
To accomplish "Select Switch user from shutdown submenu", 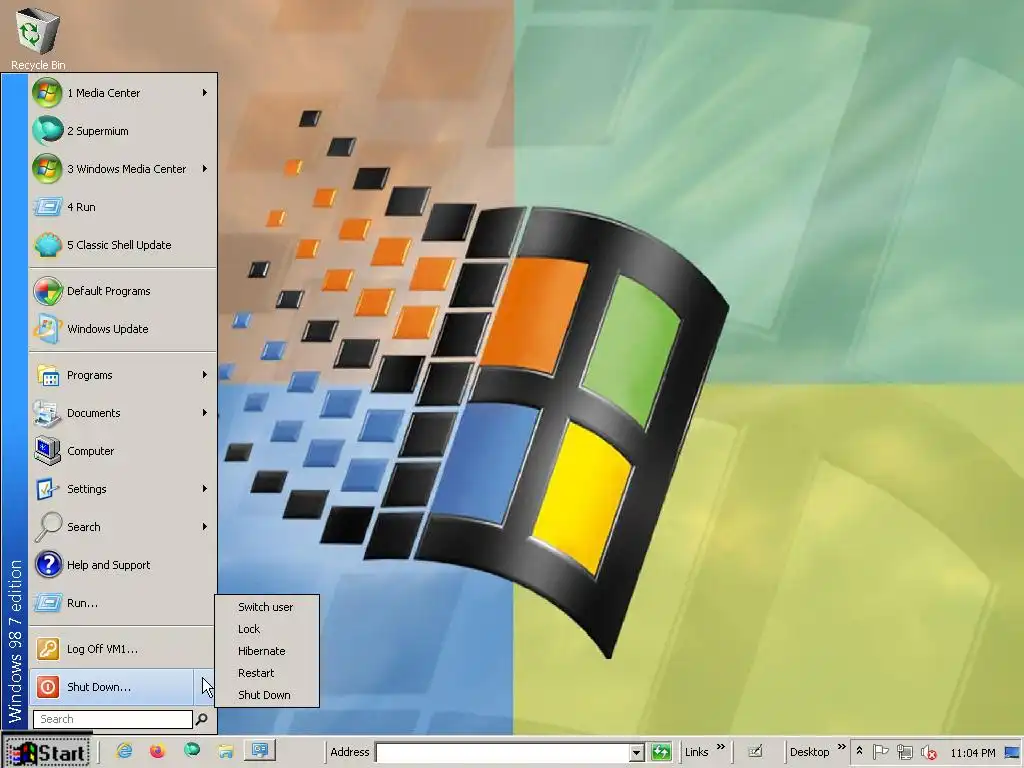I will coord(267,607).
